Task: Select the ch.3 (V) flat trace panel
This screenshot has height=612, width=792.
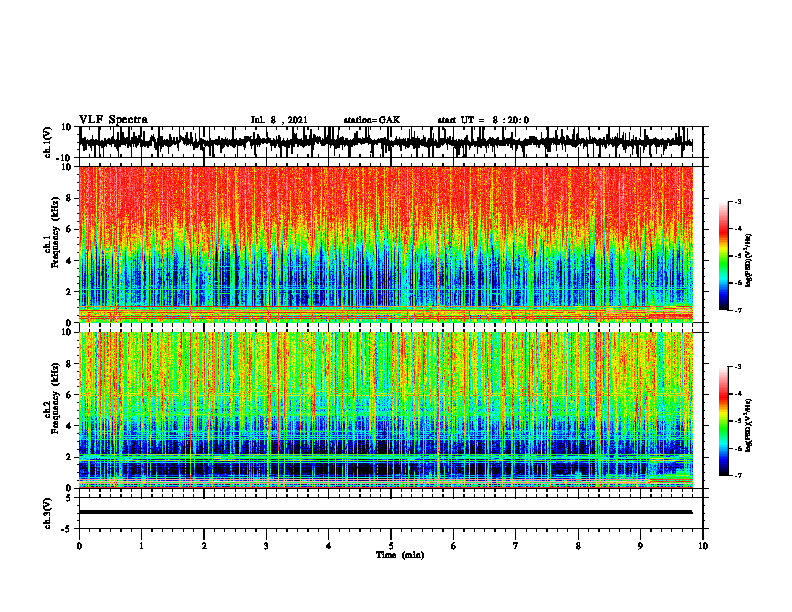Action: pyautogui.click(x=391, y=513)
